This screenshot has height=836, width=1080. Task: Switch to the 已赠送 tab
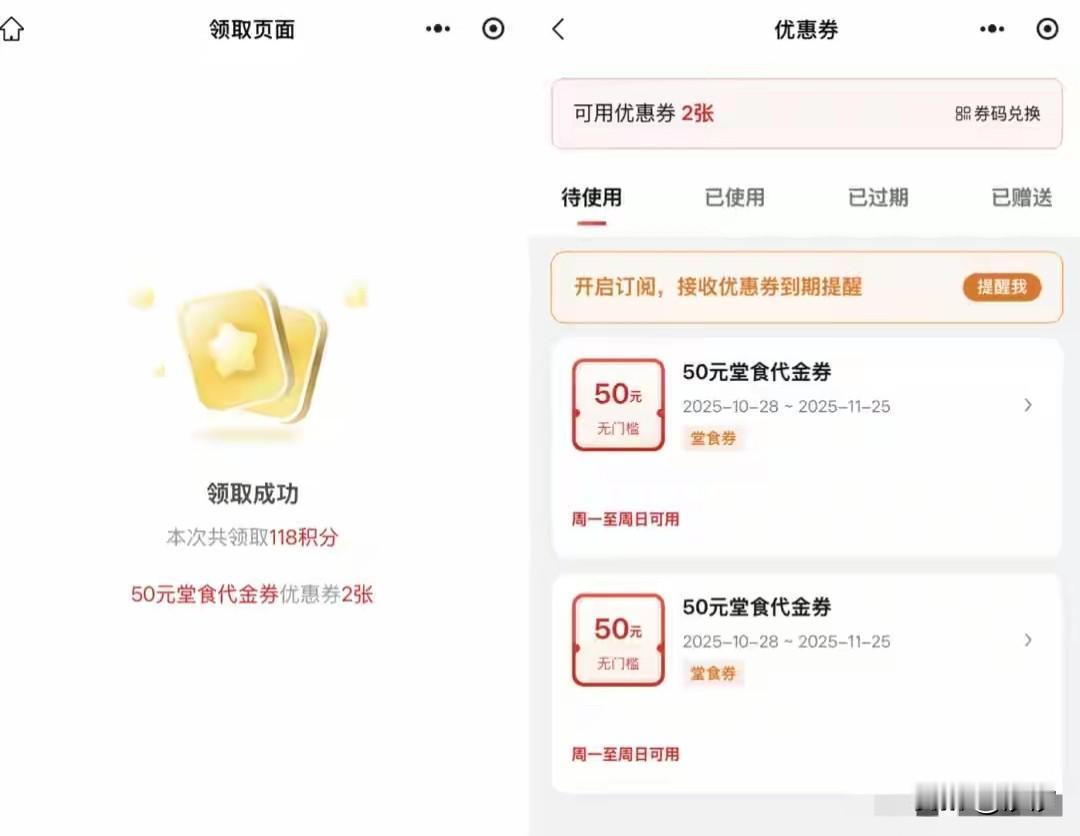1021,198
